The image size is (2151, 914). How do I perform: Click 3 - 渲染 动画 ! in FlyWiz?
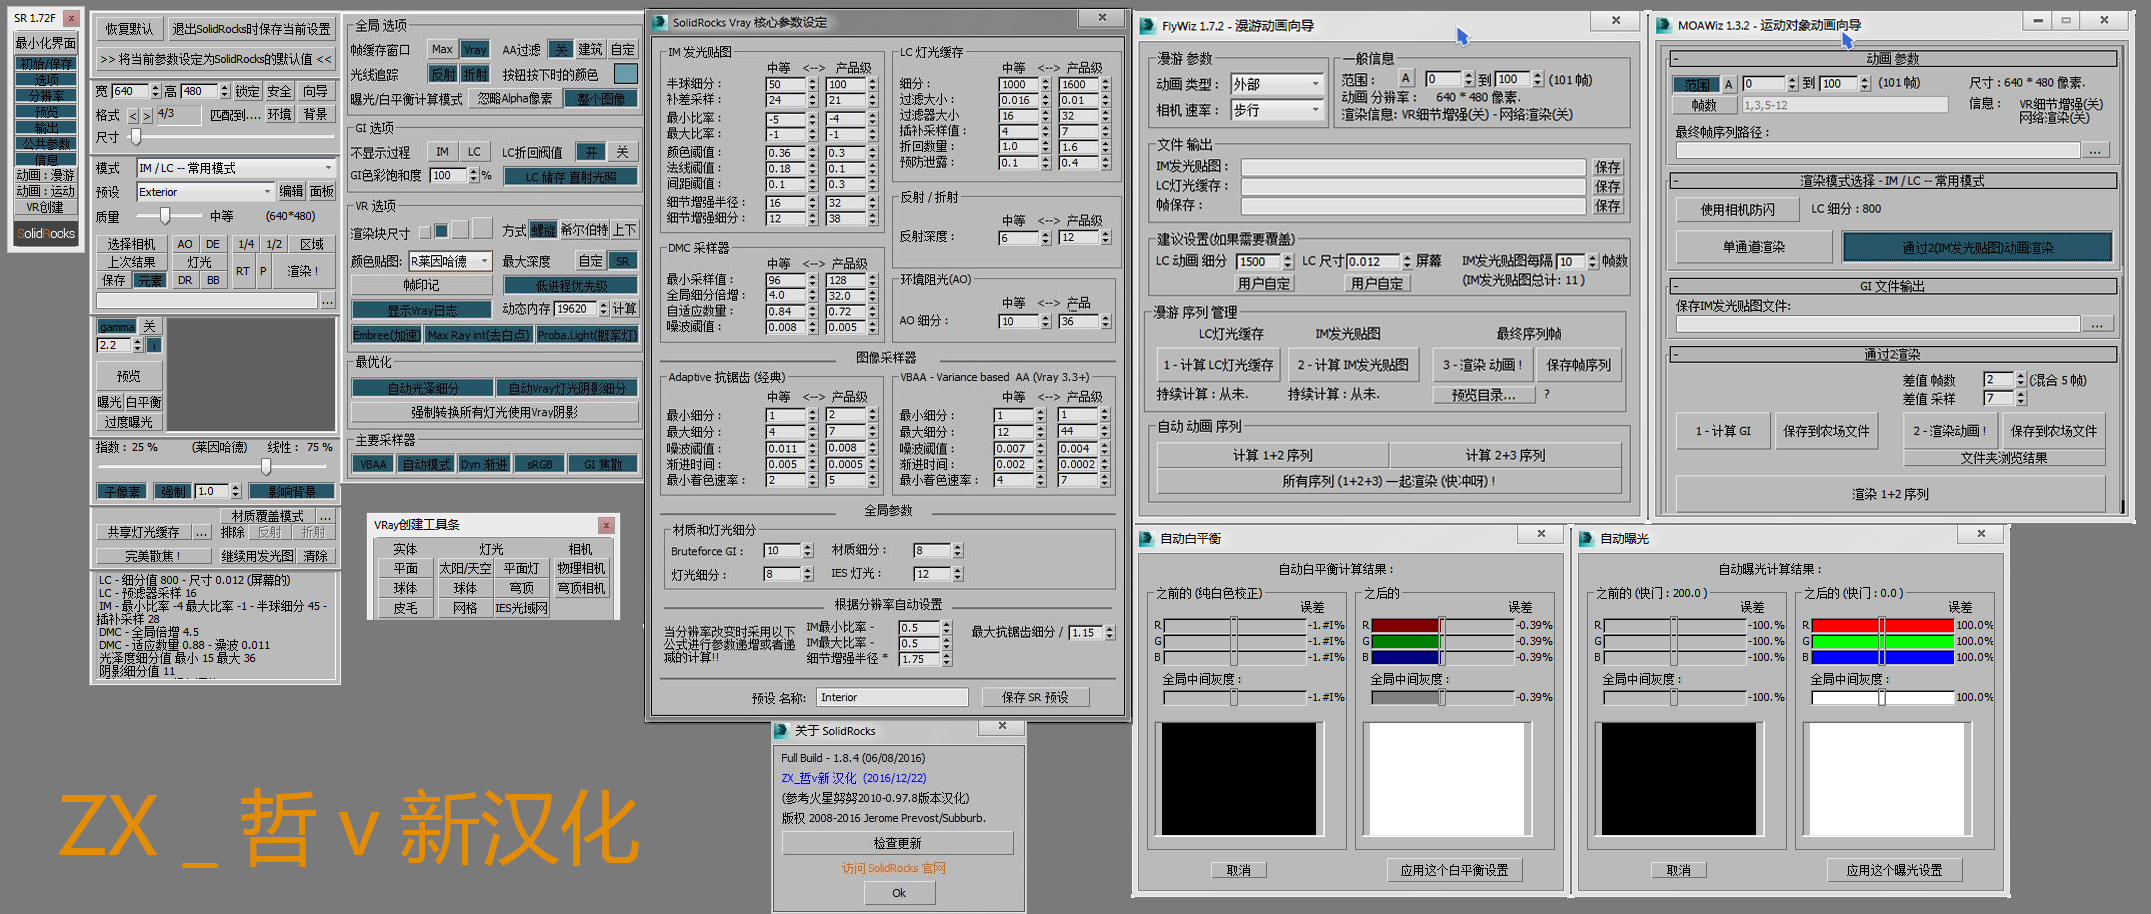[x=1482, y=365]
